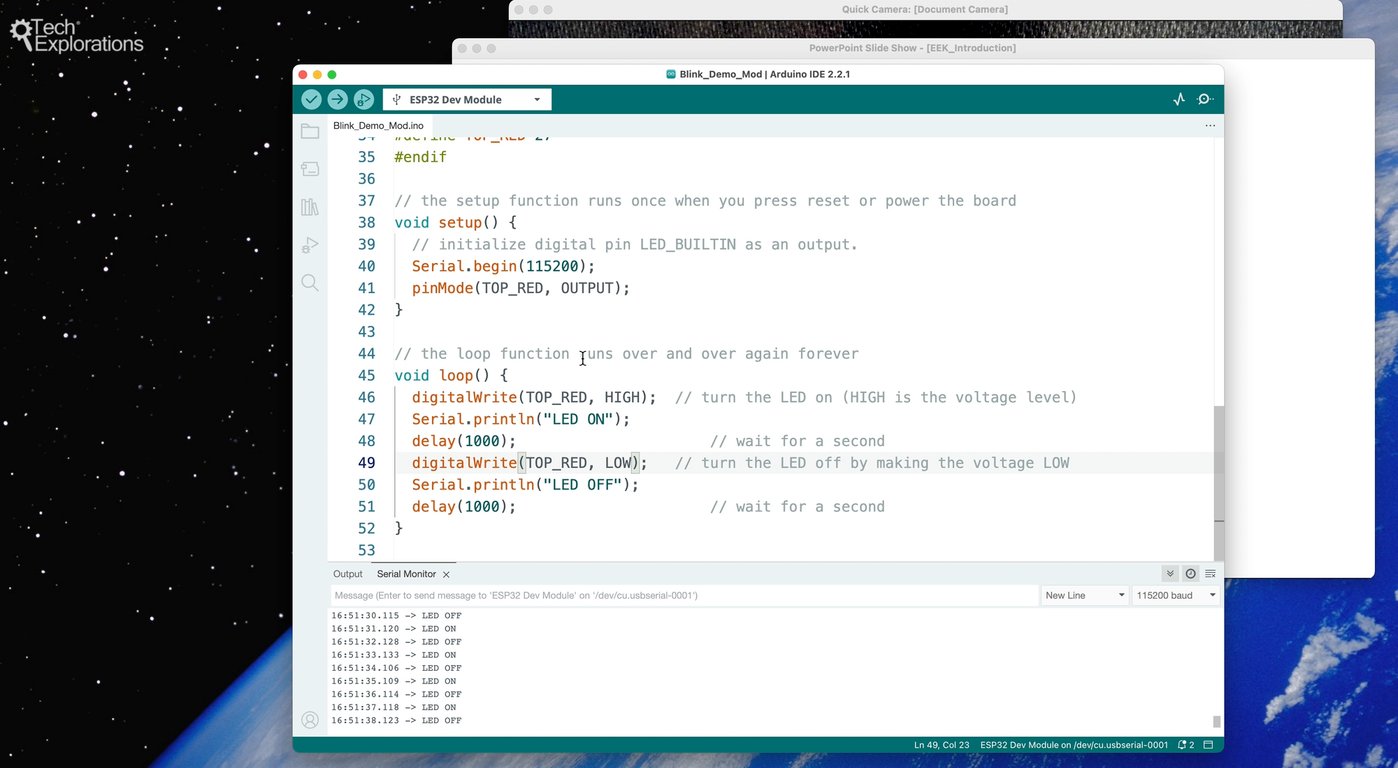
Task: Open the Serial Plotter
Action: click(1179, 99)
